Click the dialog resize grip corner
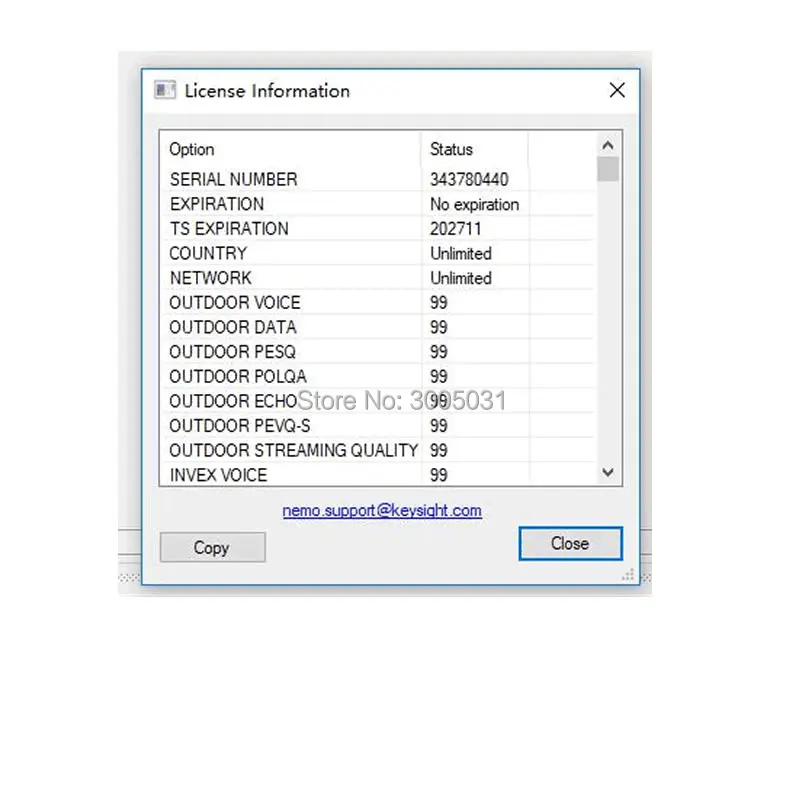This screenshot has width=800, height=800. [628, 574]
